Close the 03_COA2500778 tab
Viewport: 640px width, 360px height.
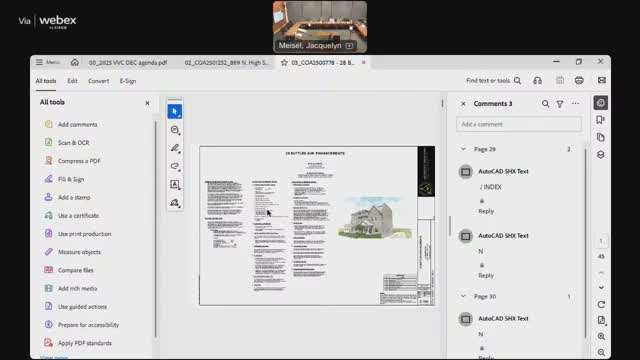(x=363, y=62)
